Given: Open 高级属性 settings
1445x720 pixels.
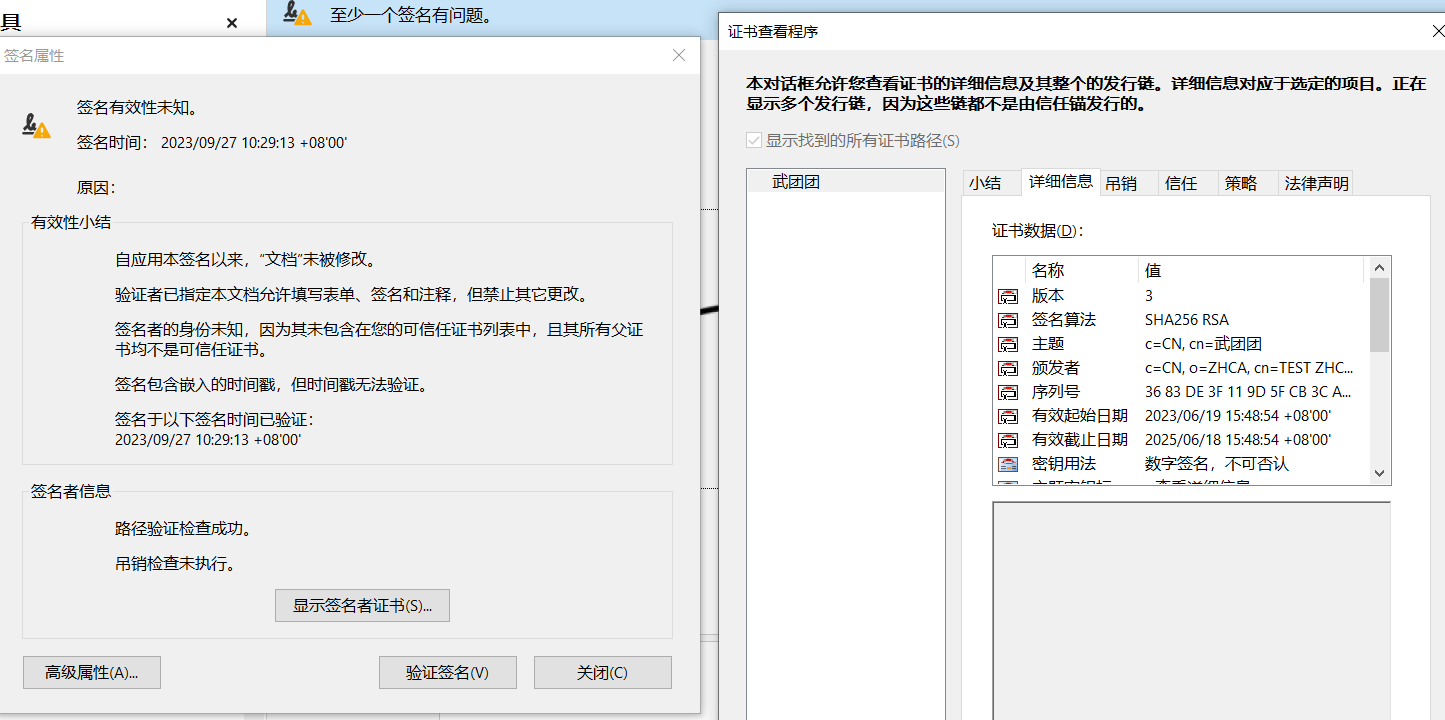Looking at the screenshot, I should [91, 672].
